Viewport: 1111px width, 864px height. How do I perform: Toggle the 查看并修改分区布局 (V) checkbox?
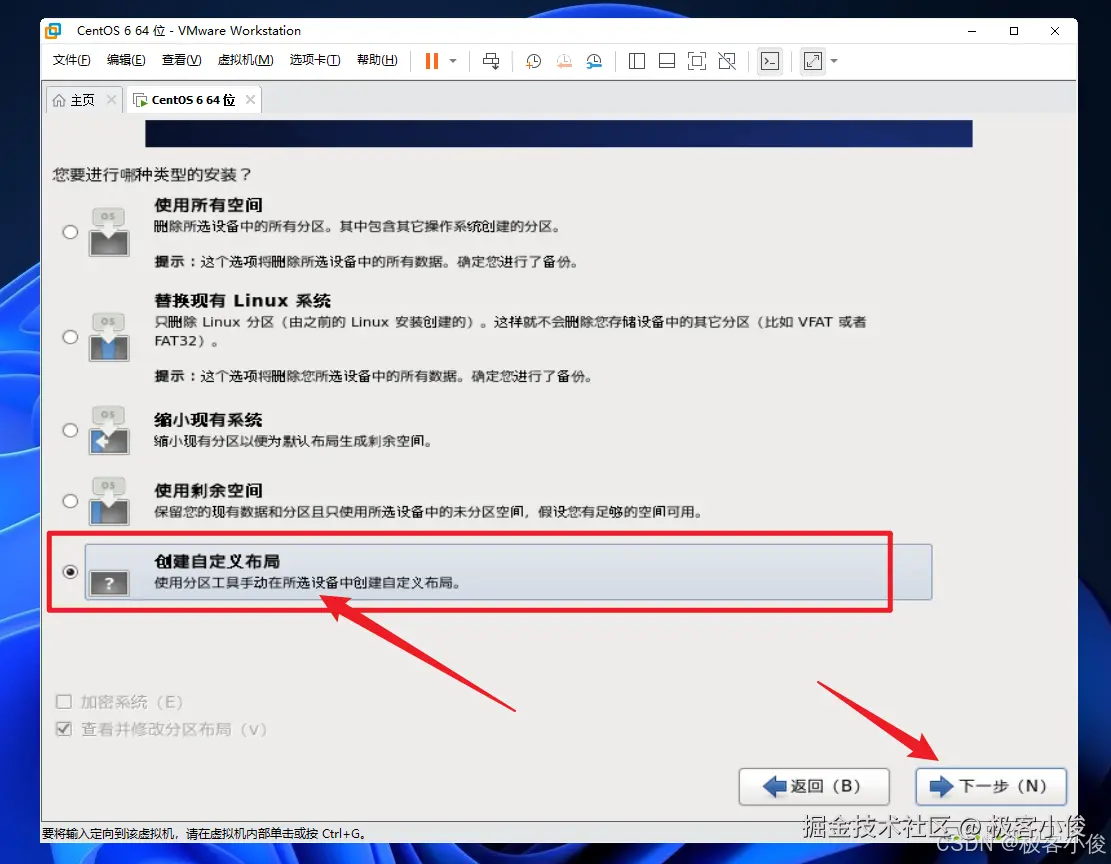point(64,729)
